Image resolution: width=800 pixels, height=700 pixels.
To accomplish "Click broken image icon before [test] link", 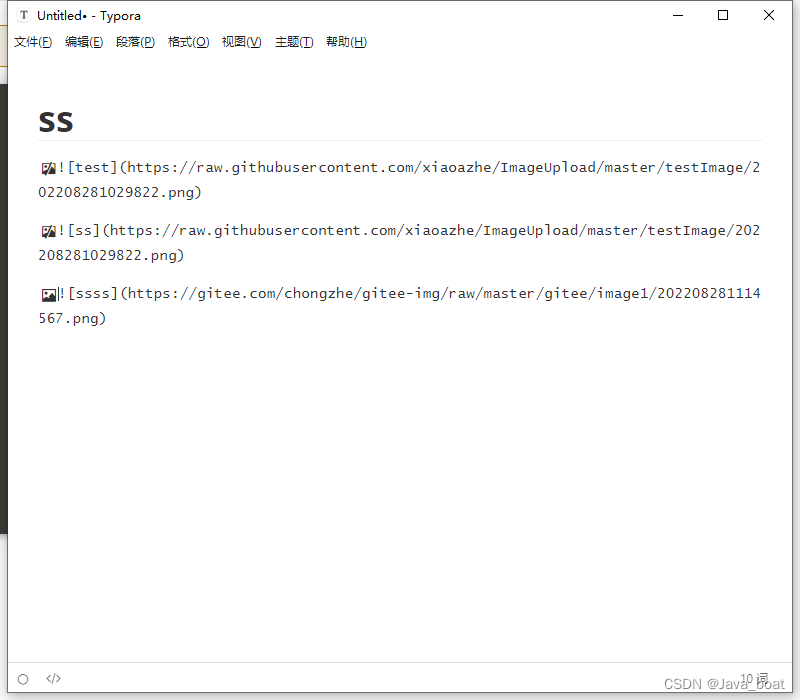I will click(48, 168).
